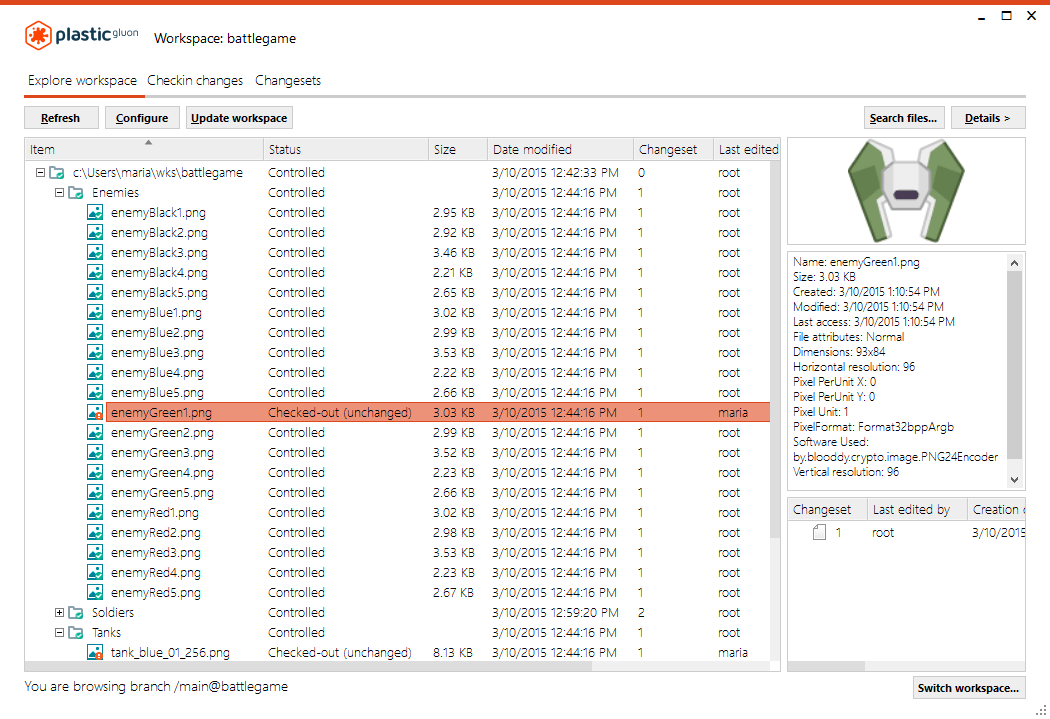
Task: Open Search files...
Action: tap(904, 118)
